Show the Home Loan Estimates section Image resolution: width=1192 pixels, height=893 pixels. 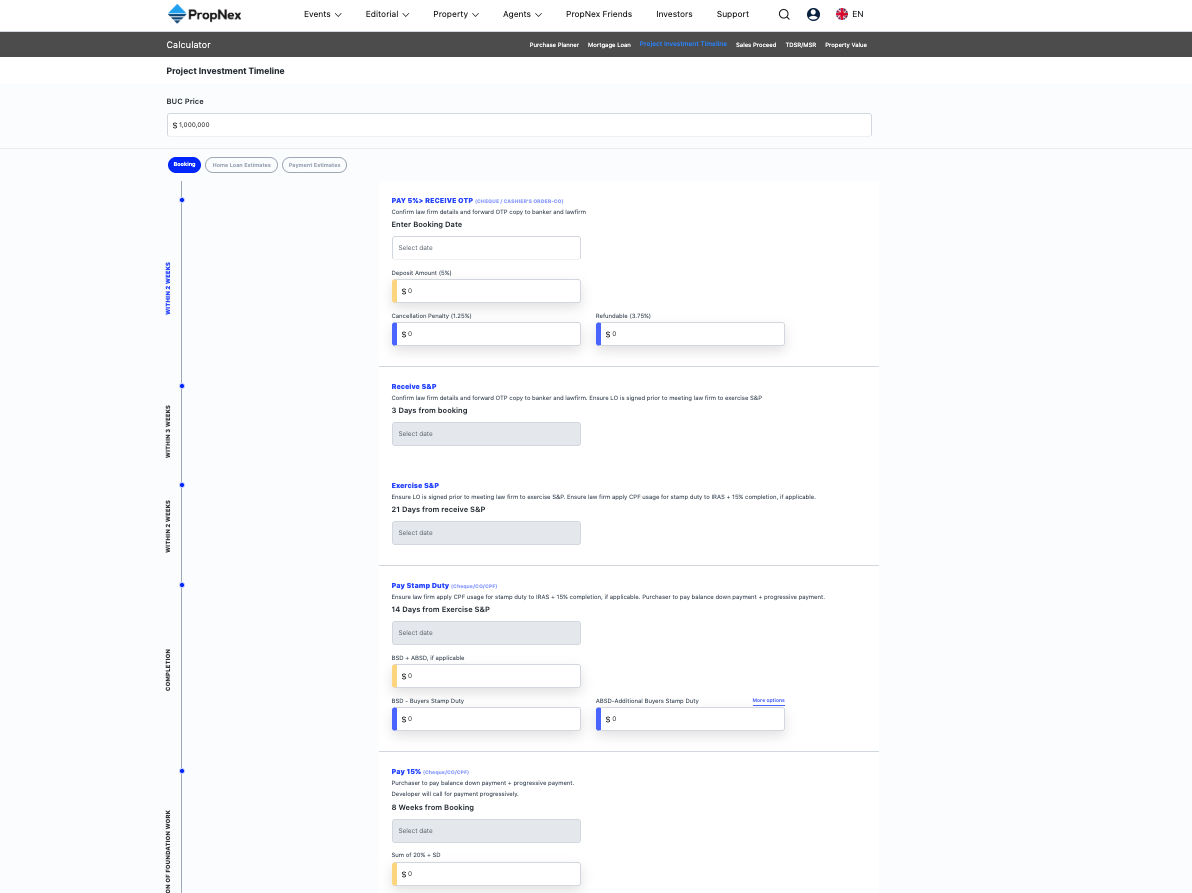click(x=241, y=165)
